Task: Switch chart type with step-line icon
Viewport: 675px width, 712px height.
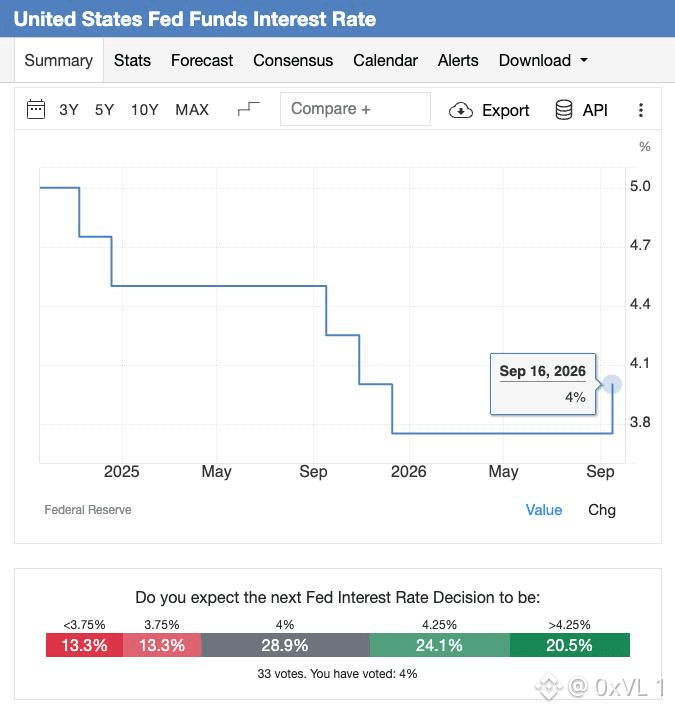Action: (x=248, y=109)
